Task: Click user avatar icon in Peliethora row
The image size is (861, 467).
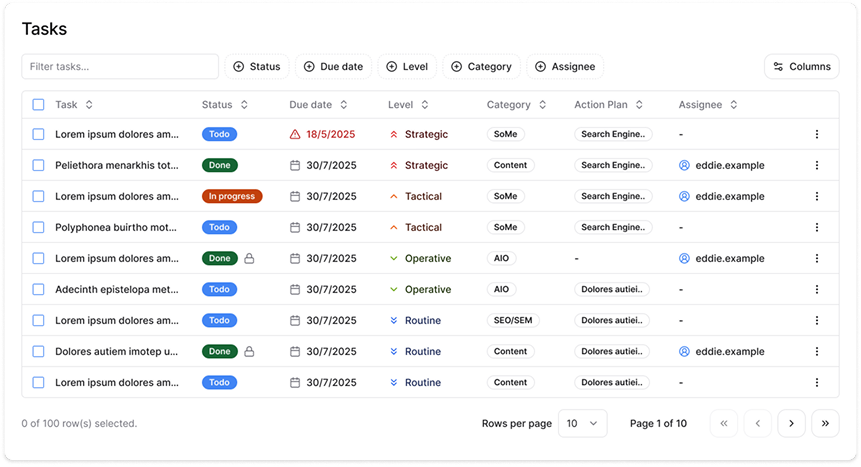Action: [685, 165]
